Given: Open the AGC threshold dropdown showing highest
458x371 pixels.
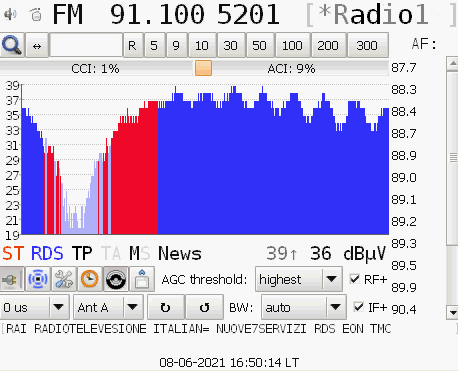Looking at the screenshot, I should coord(299,279).
